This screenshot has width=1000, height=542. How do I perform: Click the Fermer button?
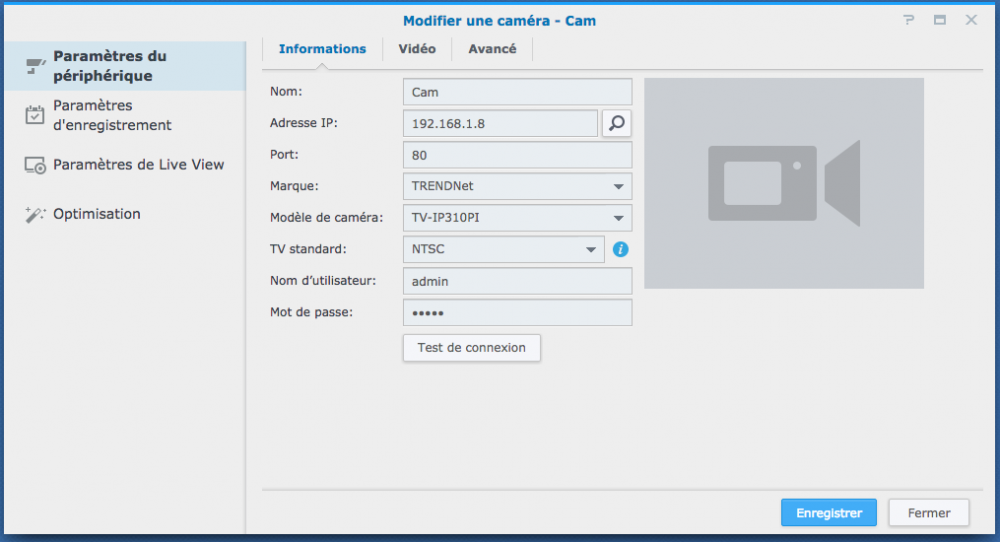tap(928, 513)
